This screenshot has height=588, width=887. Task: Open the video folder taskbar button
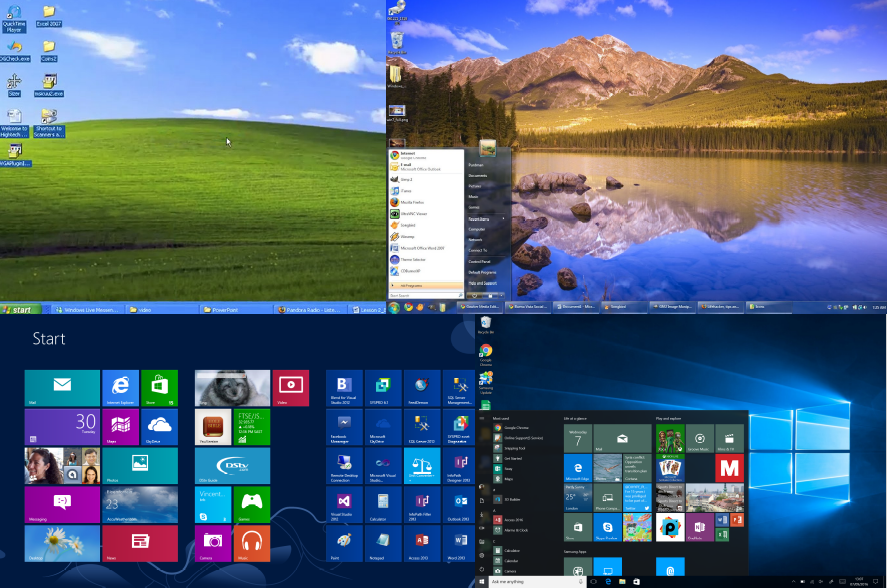(x=162, y=310)
